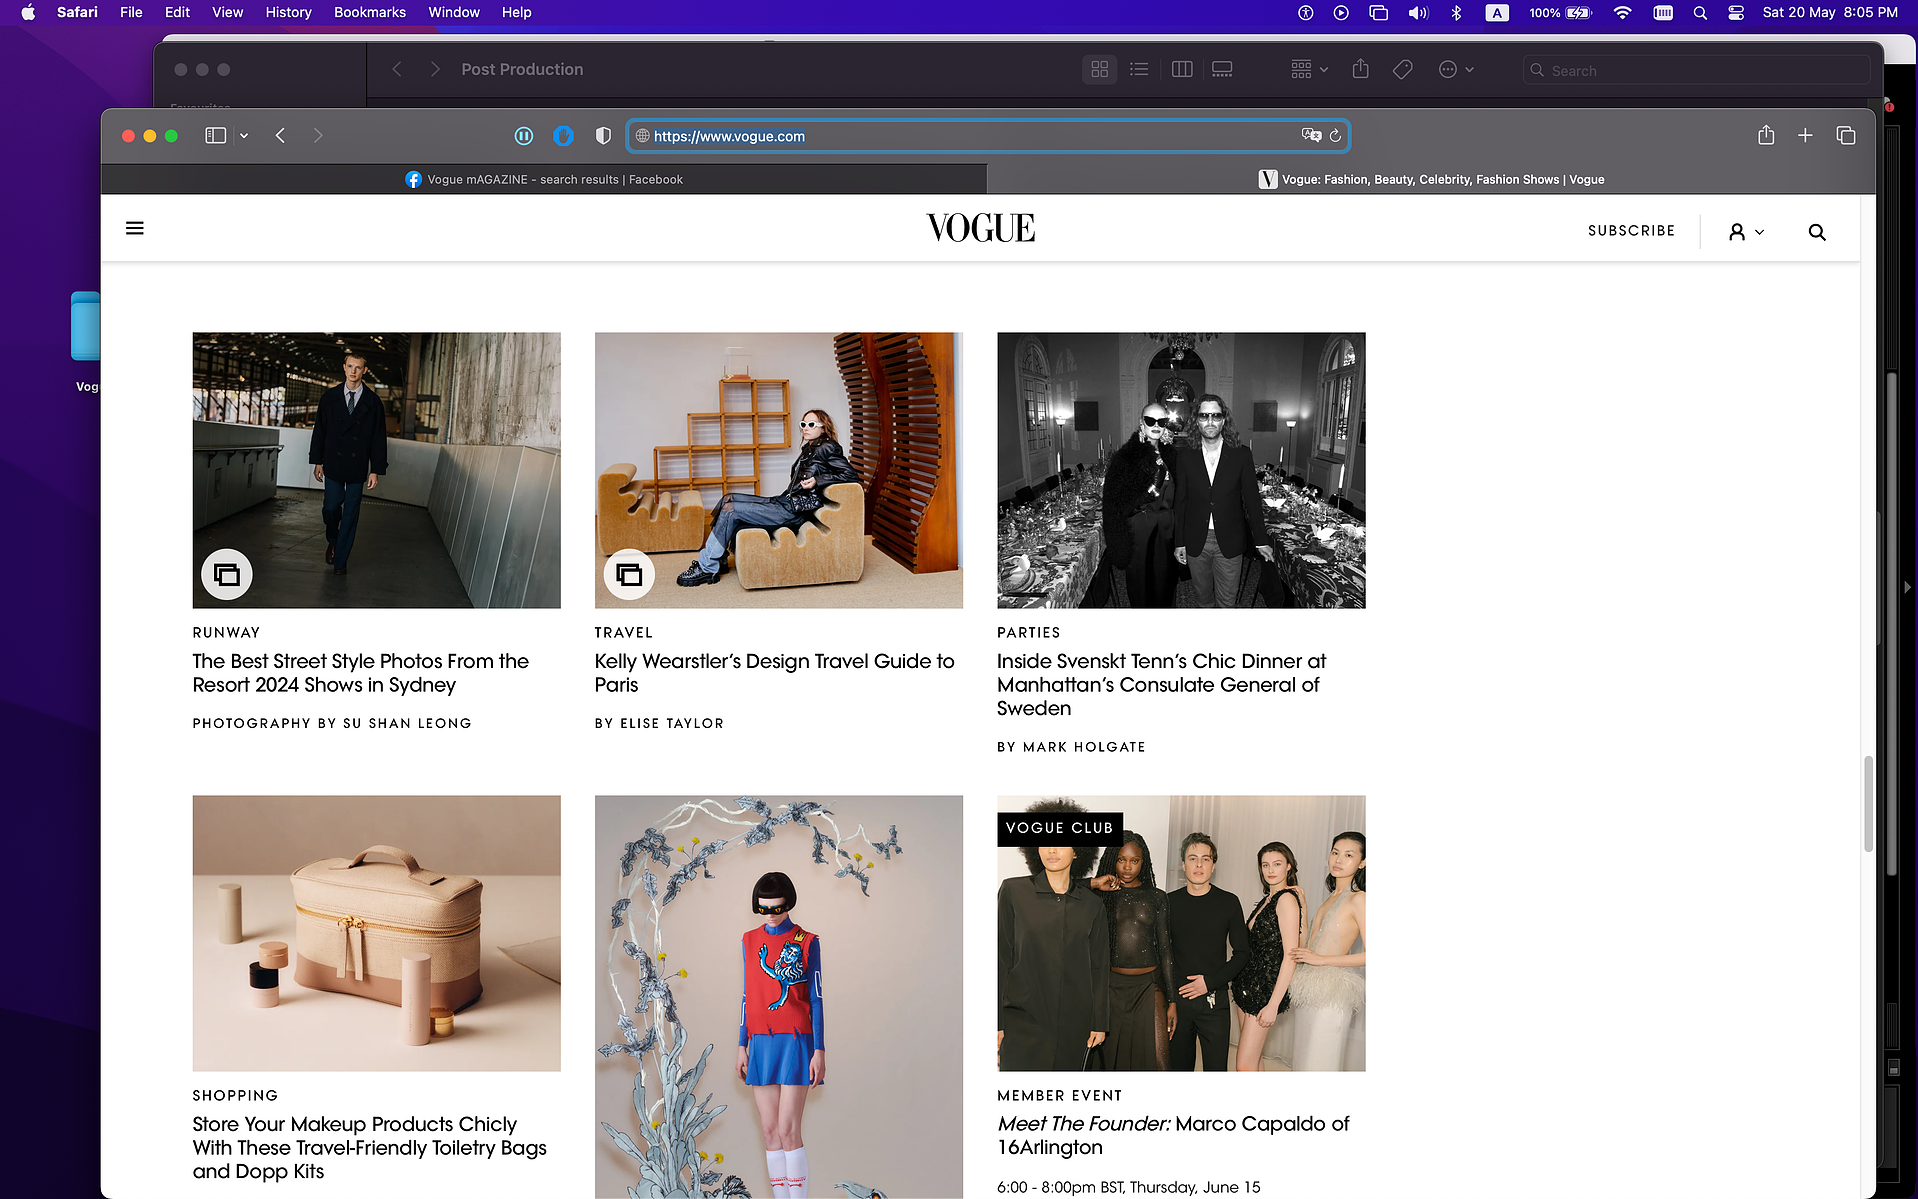
Task: Click the VOGUE logo
Action: coord(980,228)
